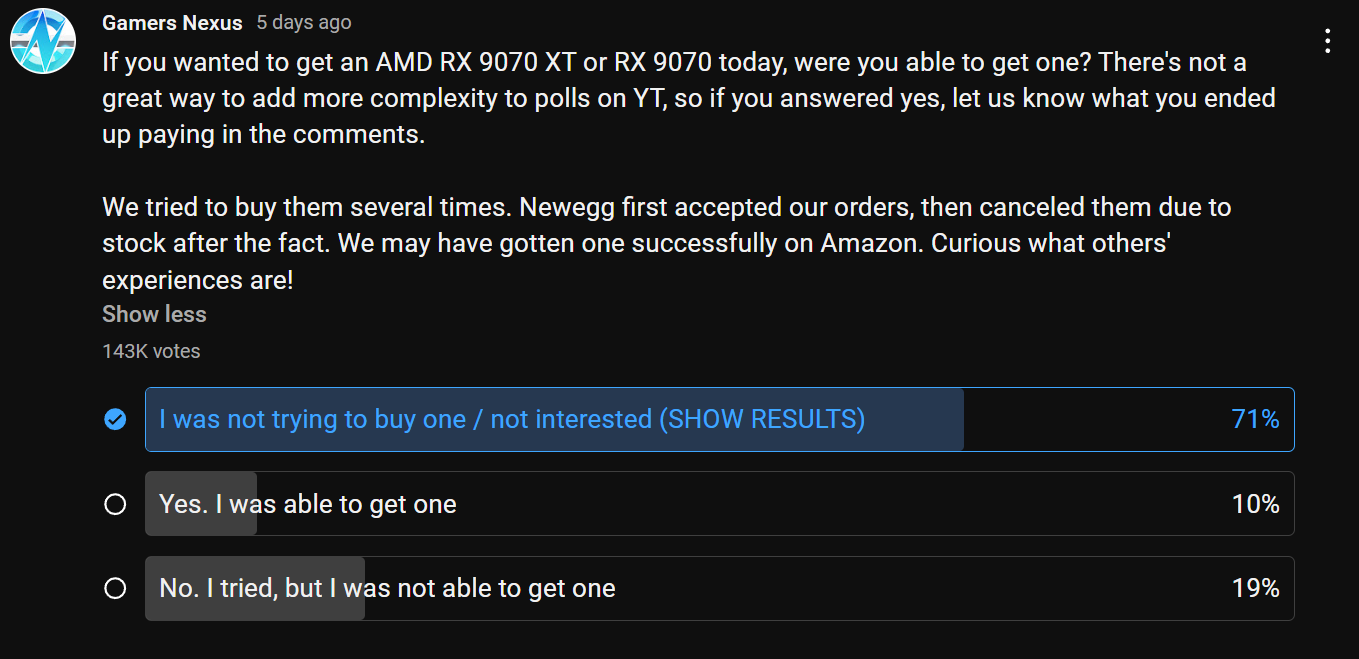1359x659 pixels.
Task: Choose the "Yes. I was able to get one" text
Action: click(x=308, y=504)
